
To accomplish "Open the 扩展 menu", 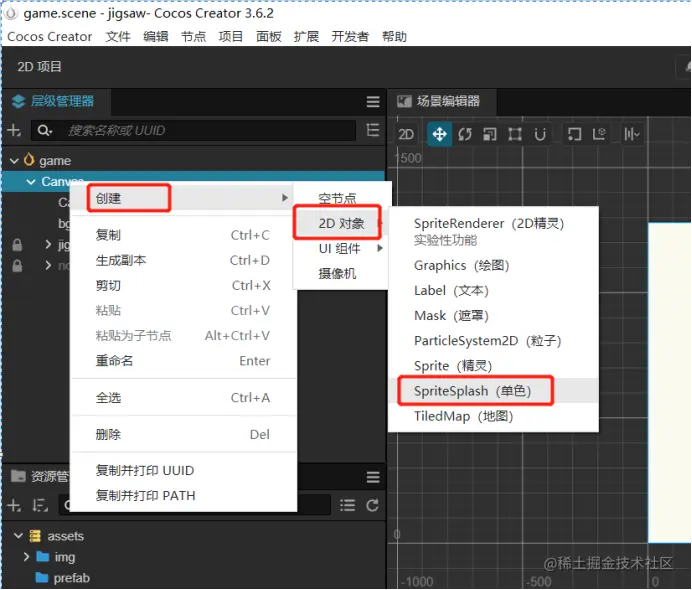I will (306, 36).
